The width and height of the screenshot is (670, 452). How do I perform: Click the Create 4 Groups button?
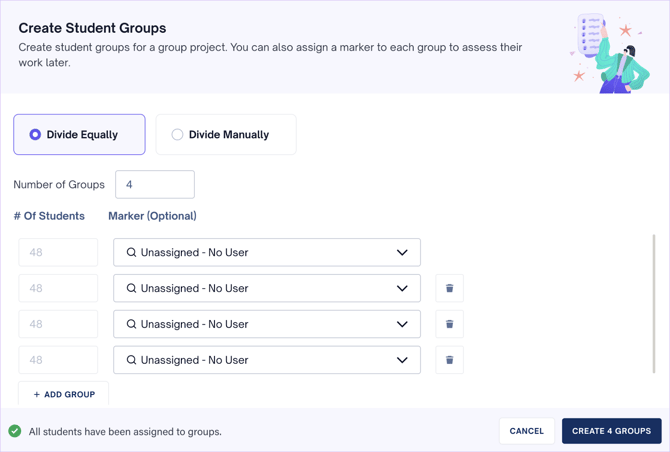pos(611,431)
